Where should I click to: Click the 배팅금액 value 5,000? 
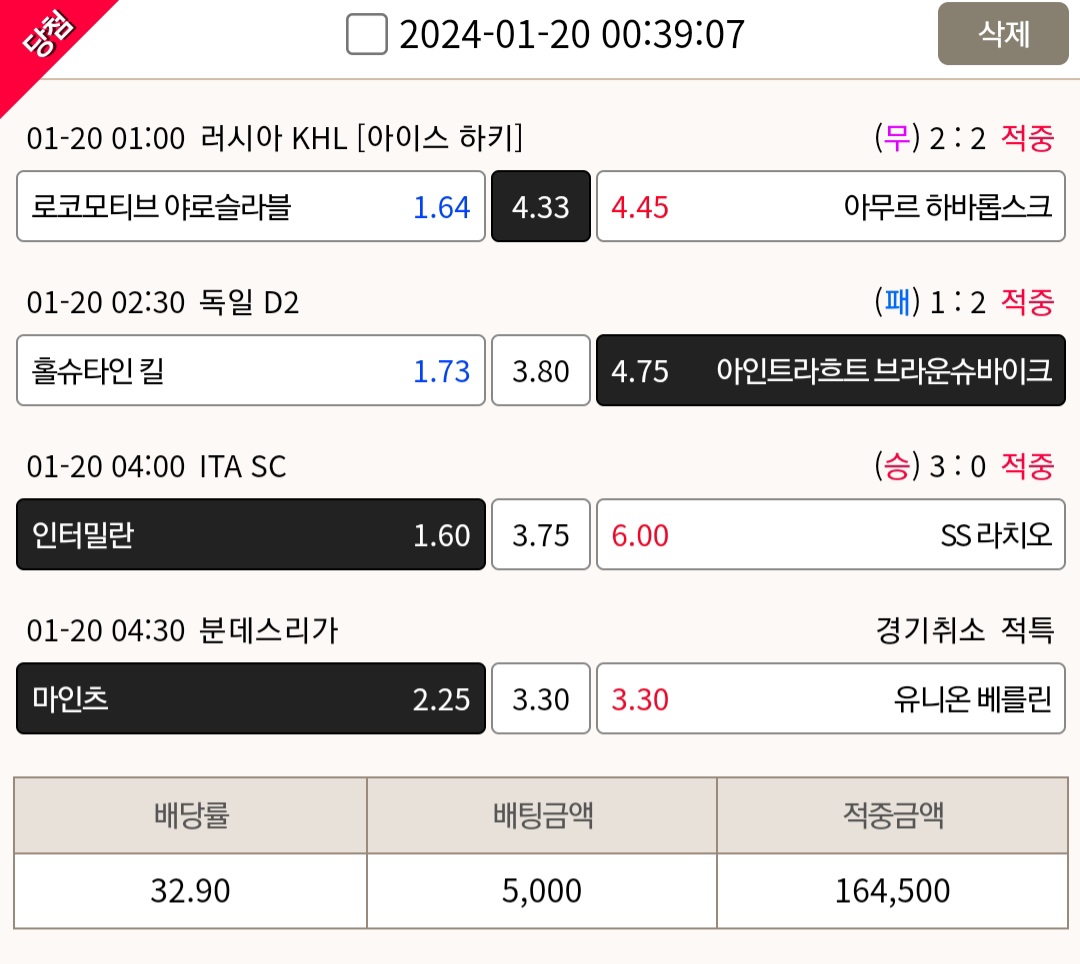(x=541, y=890)
